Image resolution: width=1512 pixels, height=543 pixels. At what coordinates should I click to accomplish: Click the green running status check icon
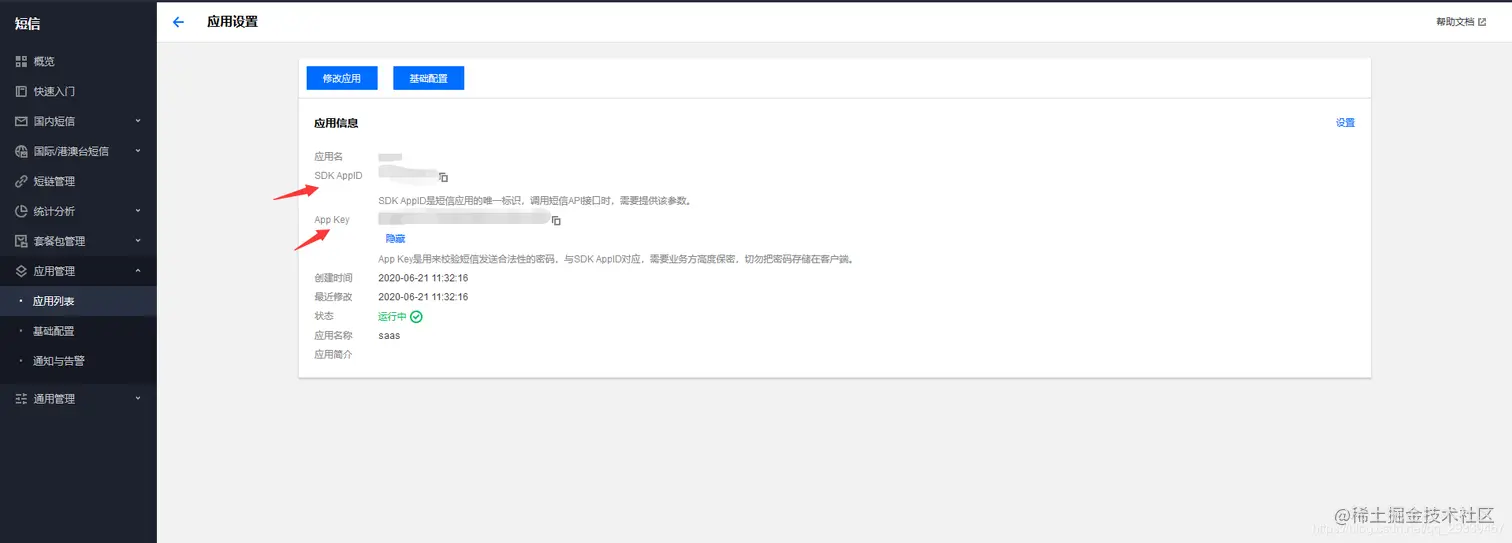417,316
